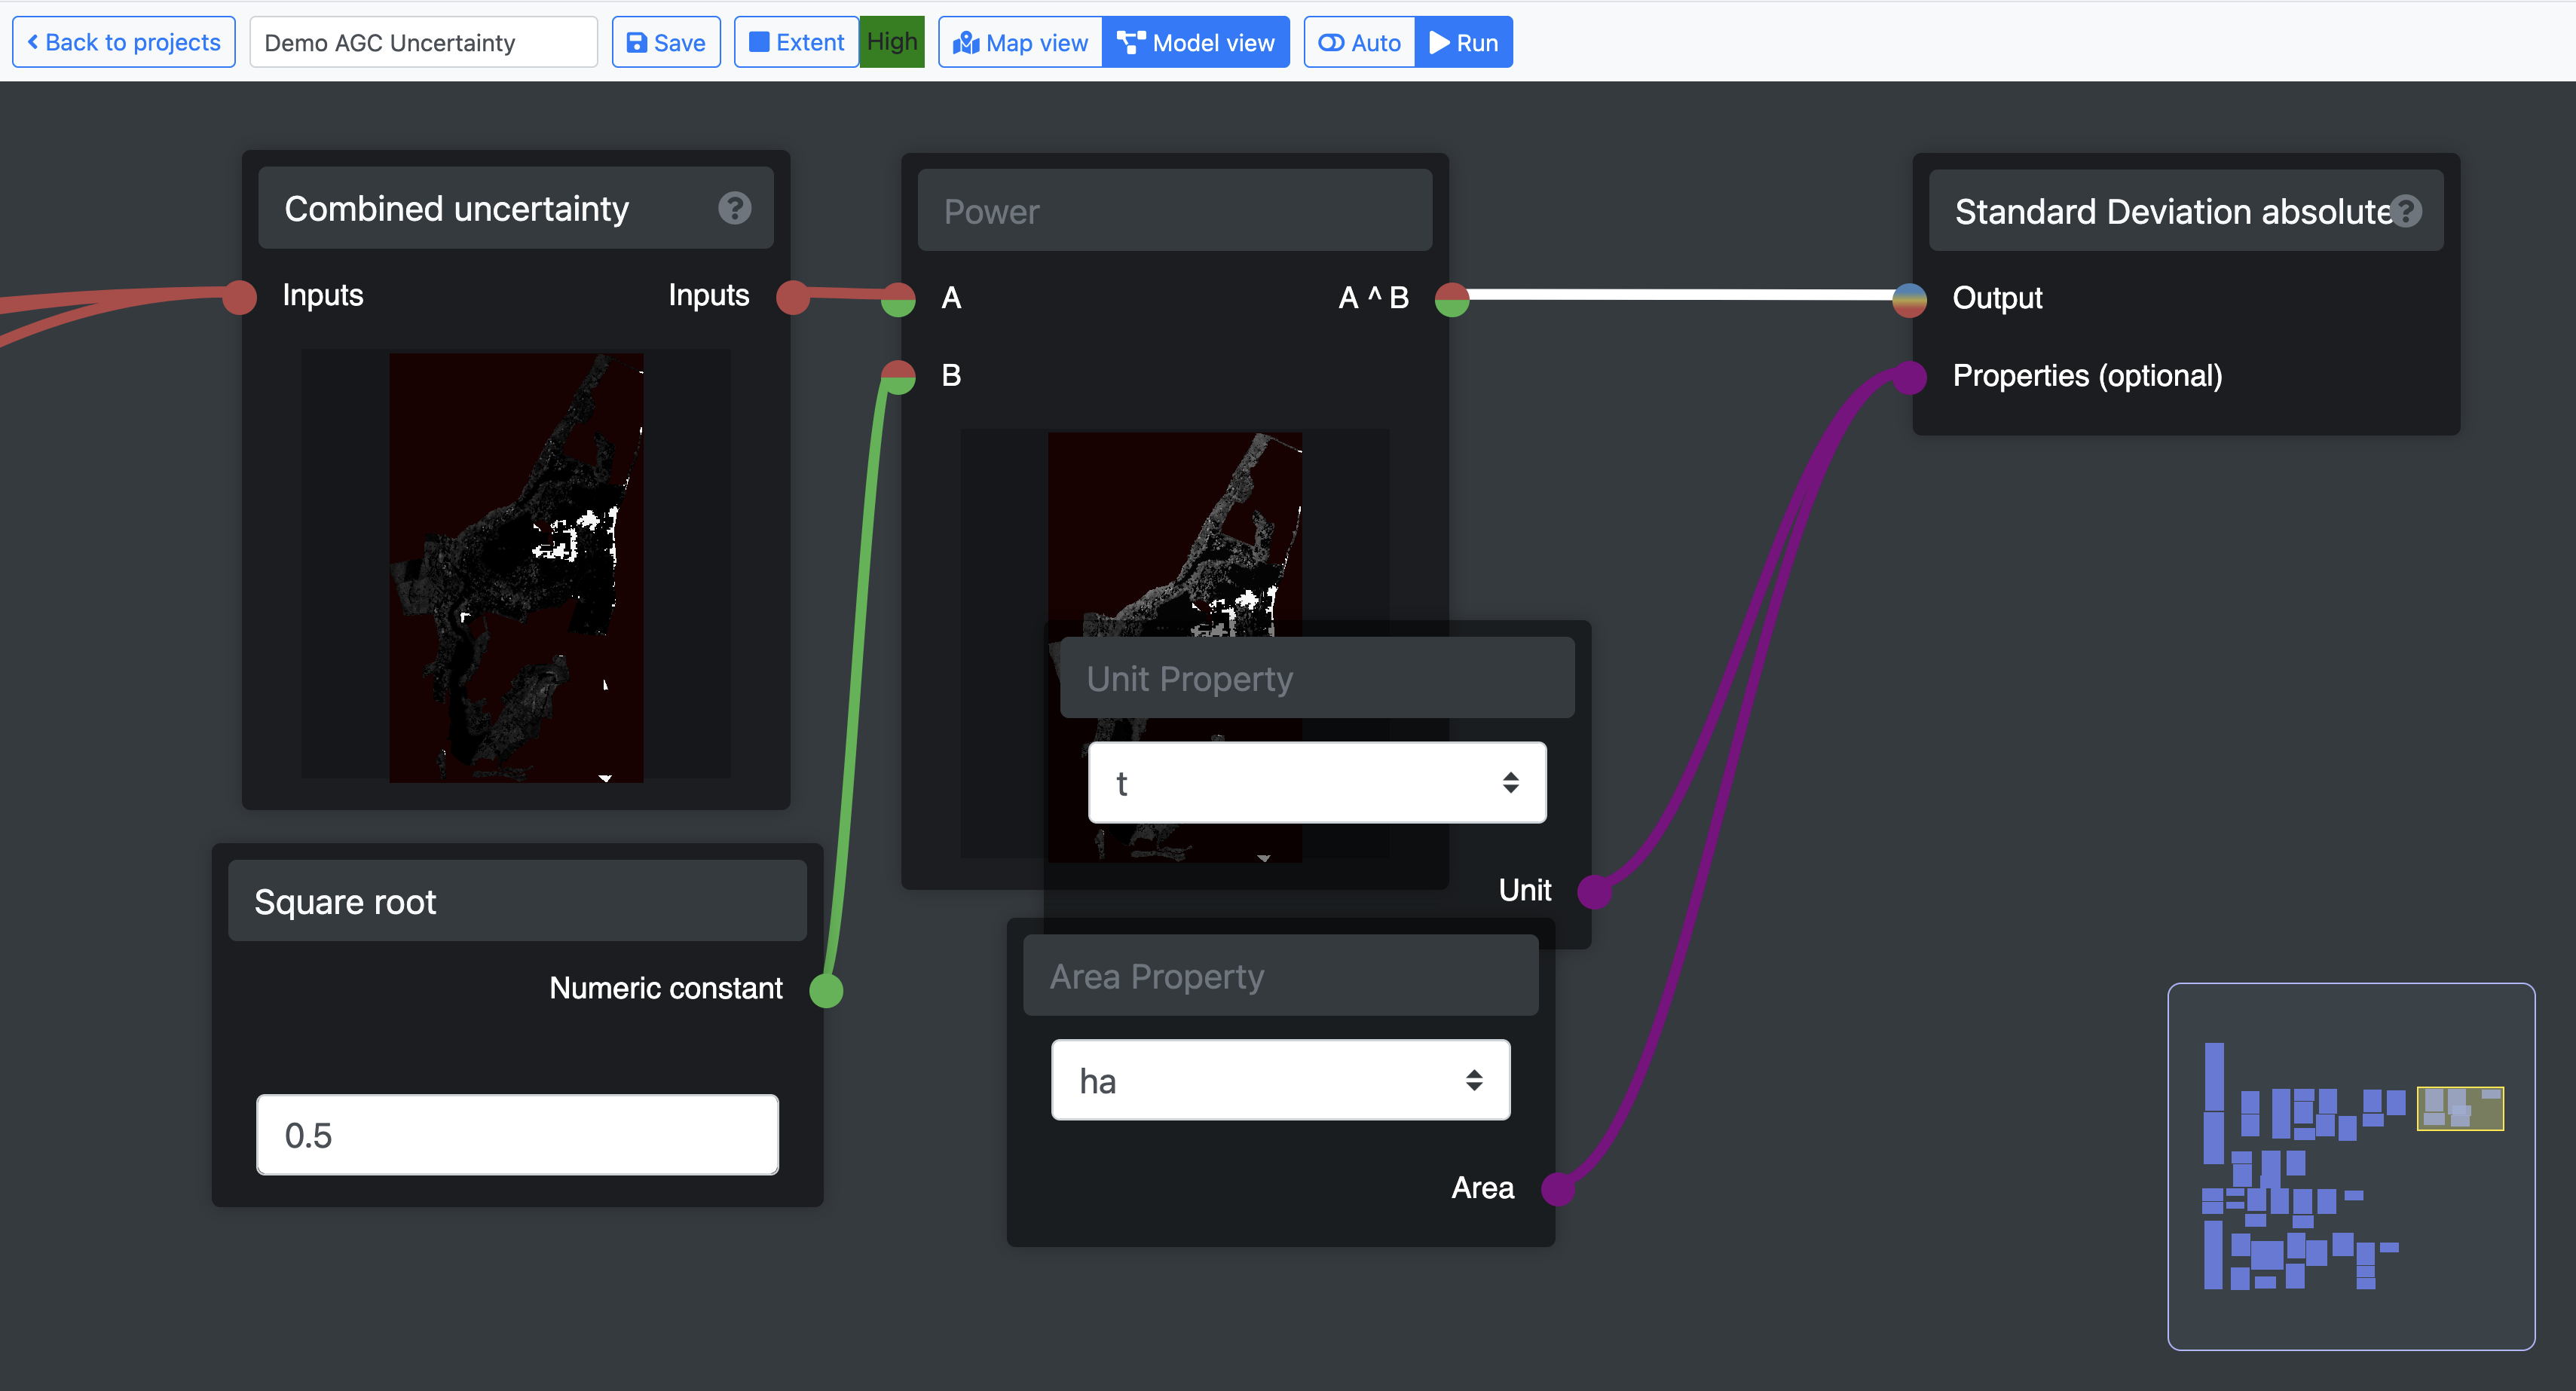Click the Numeric constant green output socket

pyautogui.click(x=826, y=989)
